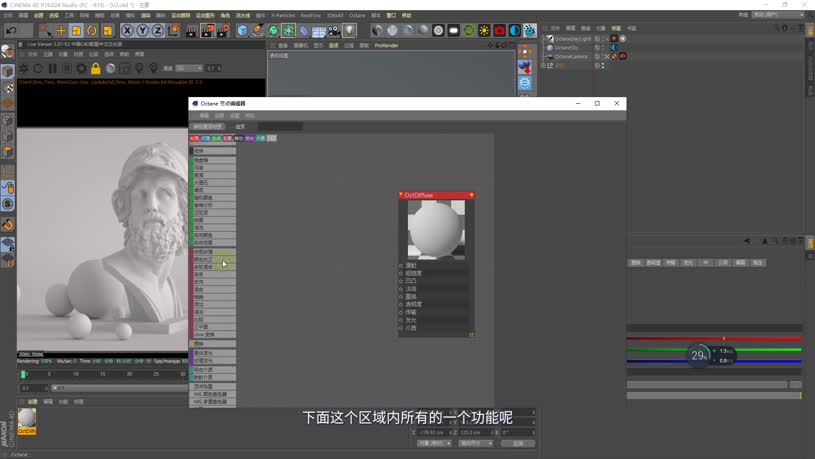
Task: Click the first input port of OctDiffuse node
Action: point(401,266)
